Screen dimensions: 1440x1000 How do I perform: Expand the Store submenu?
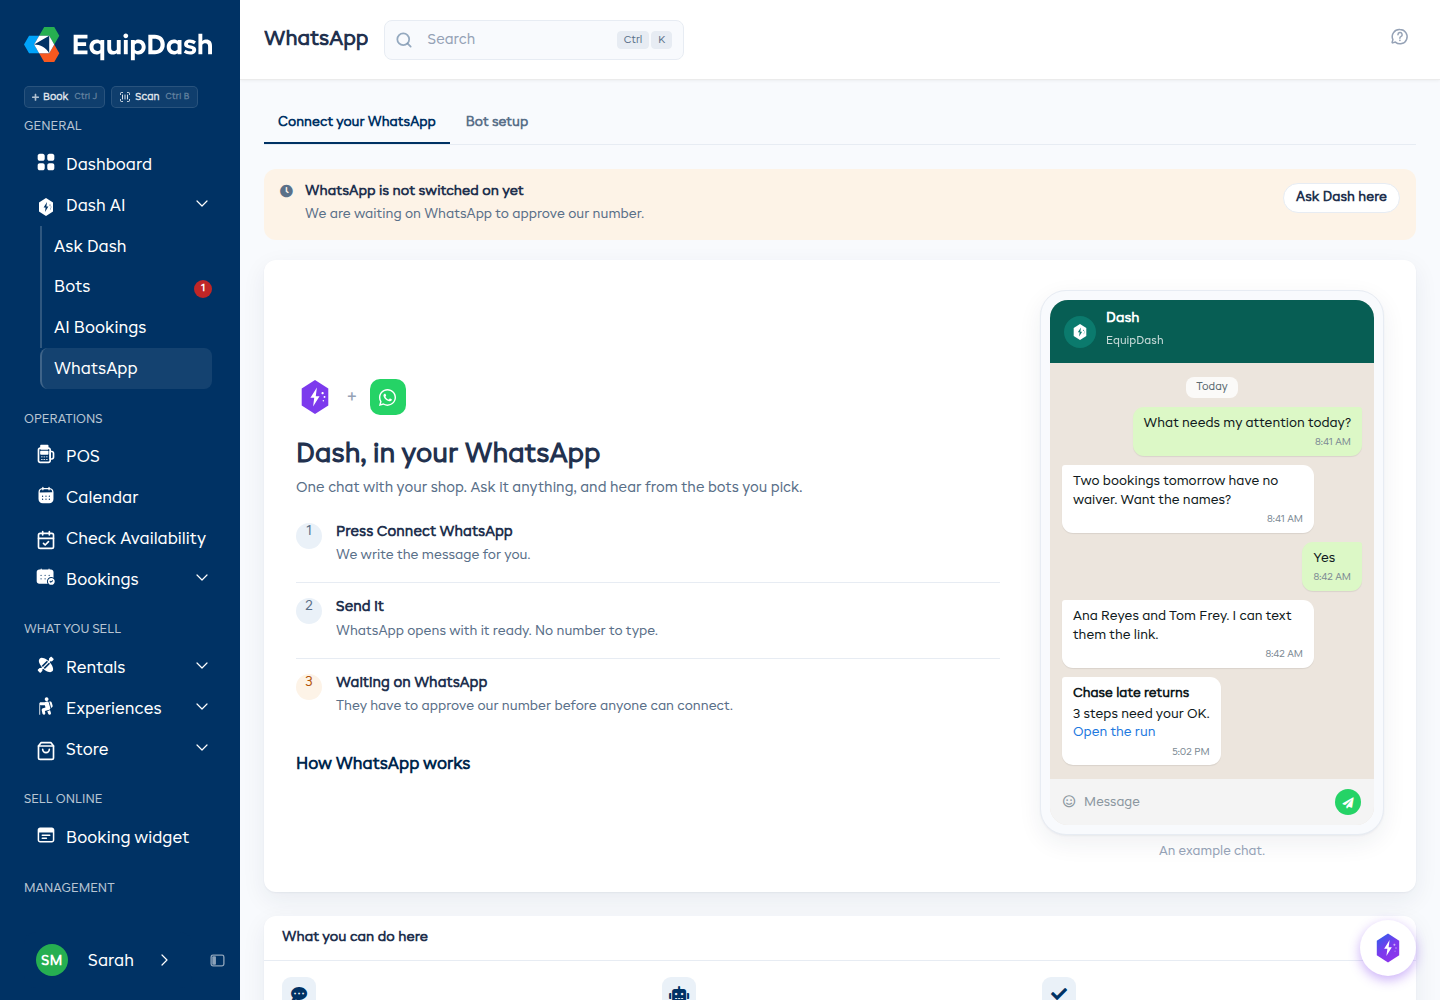tap(202, 748)
